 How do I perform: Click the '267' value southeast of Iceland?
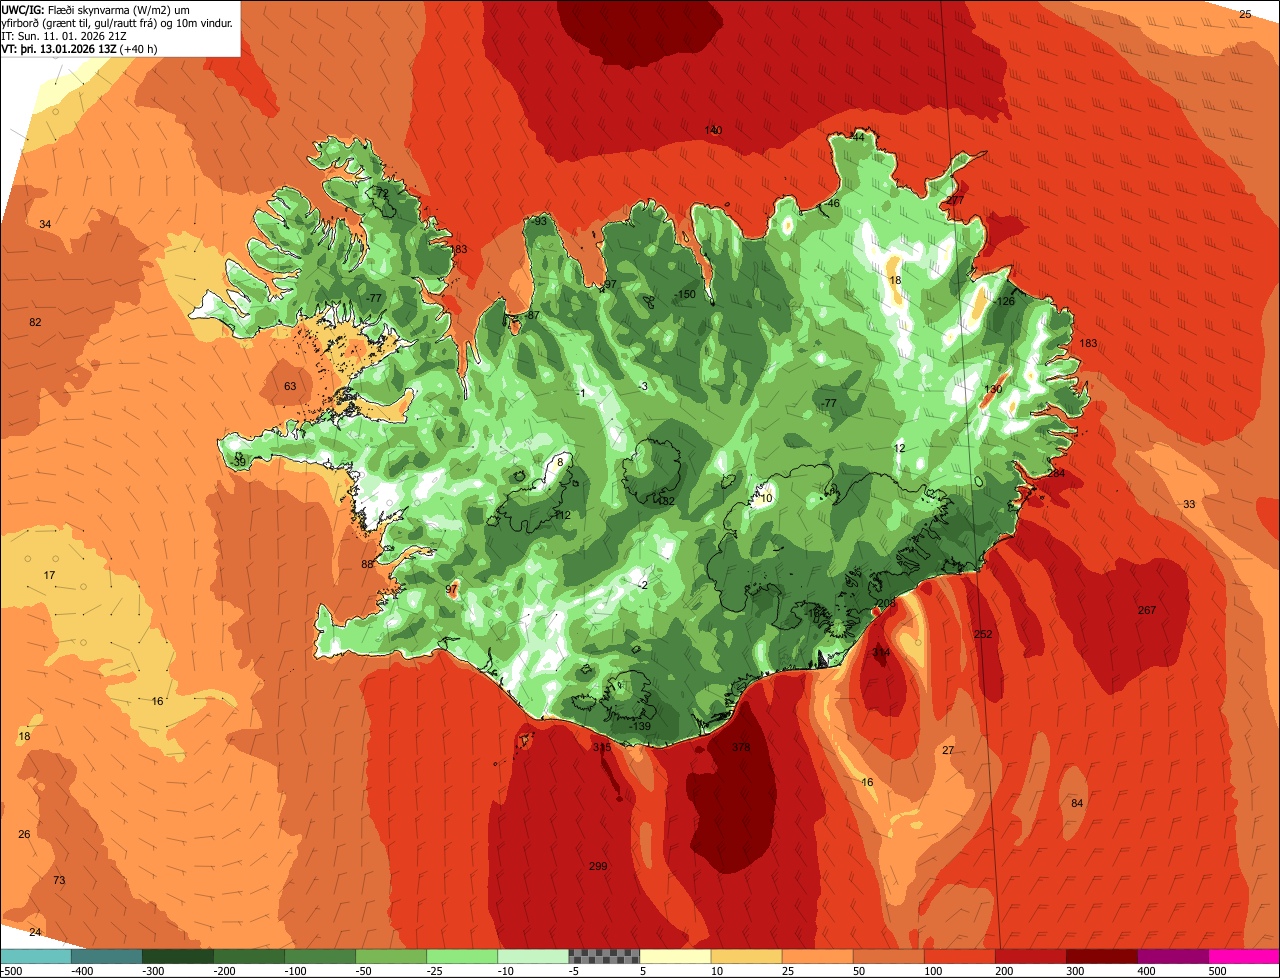[1147, 611]
